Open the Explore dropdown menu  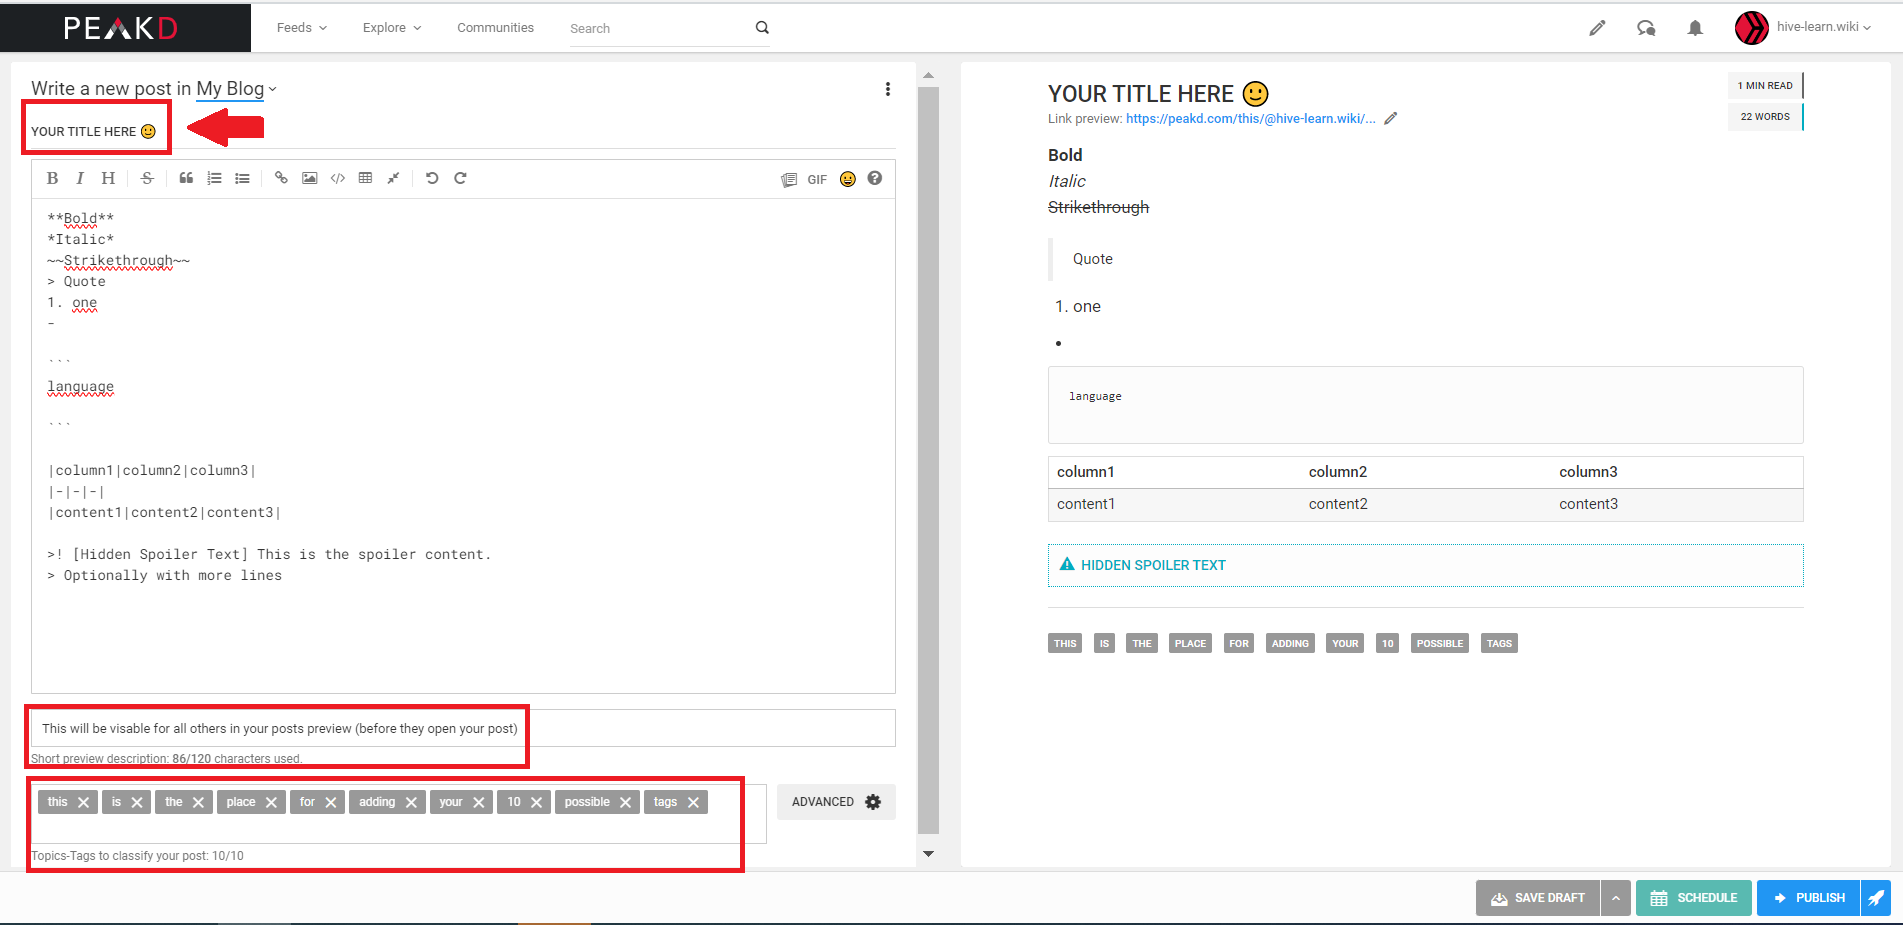click(392, 28)
